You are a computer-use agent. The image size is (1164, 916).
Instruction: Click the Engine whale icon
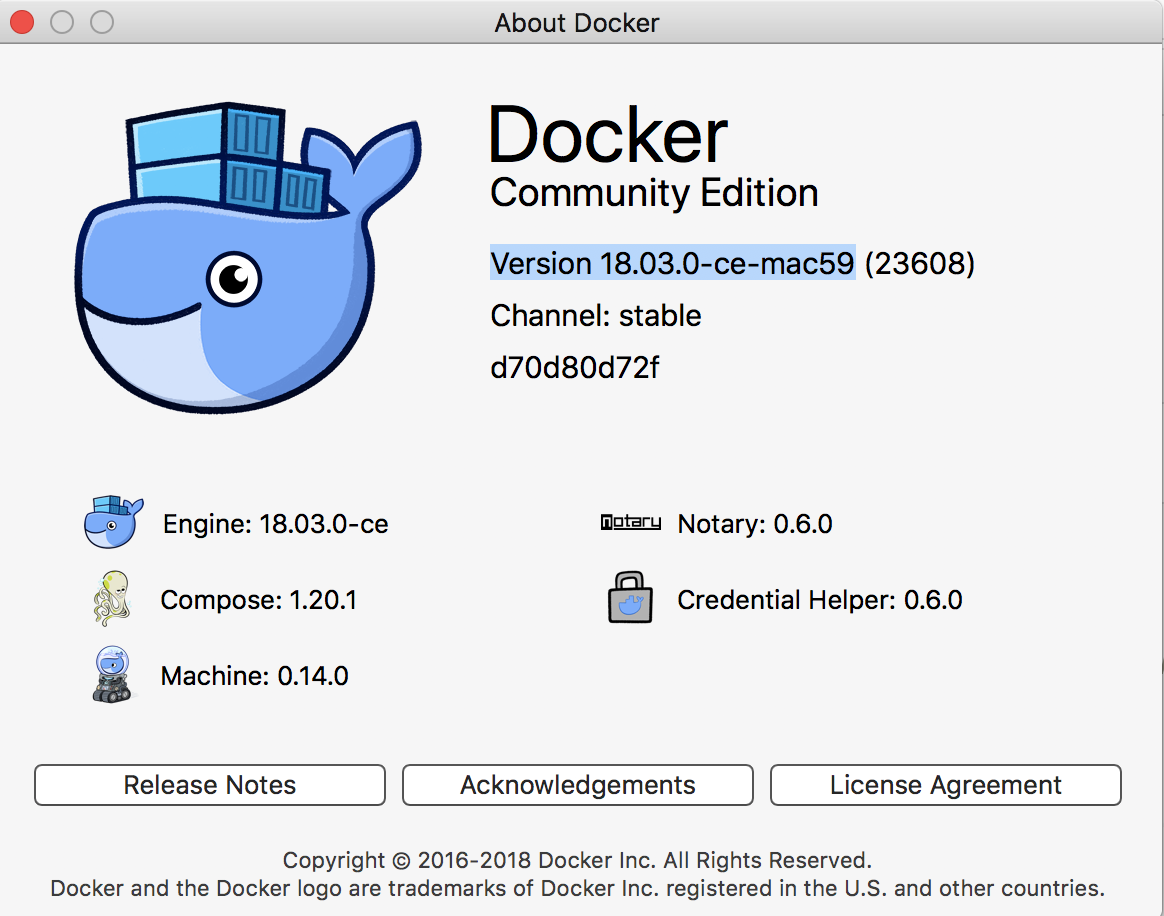point(113,523)
